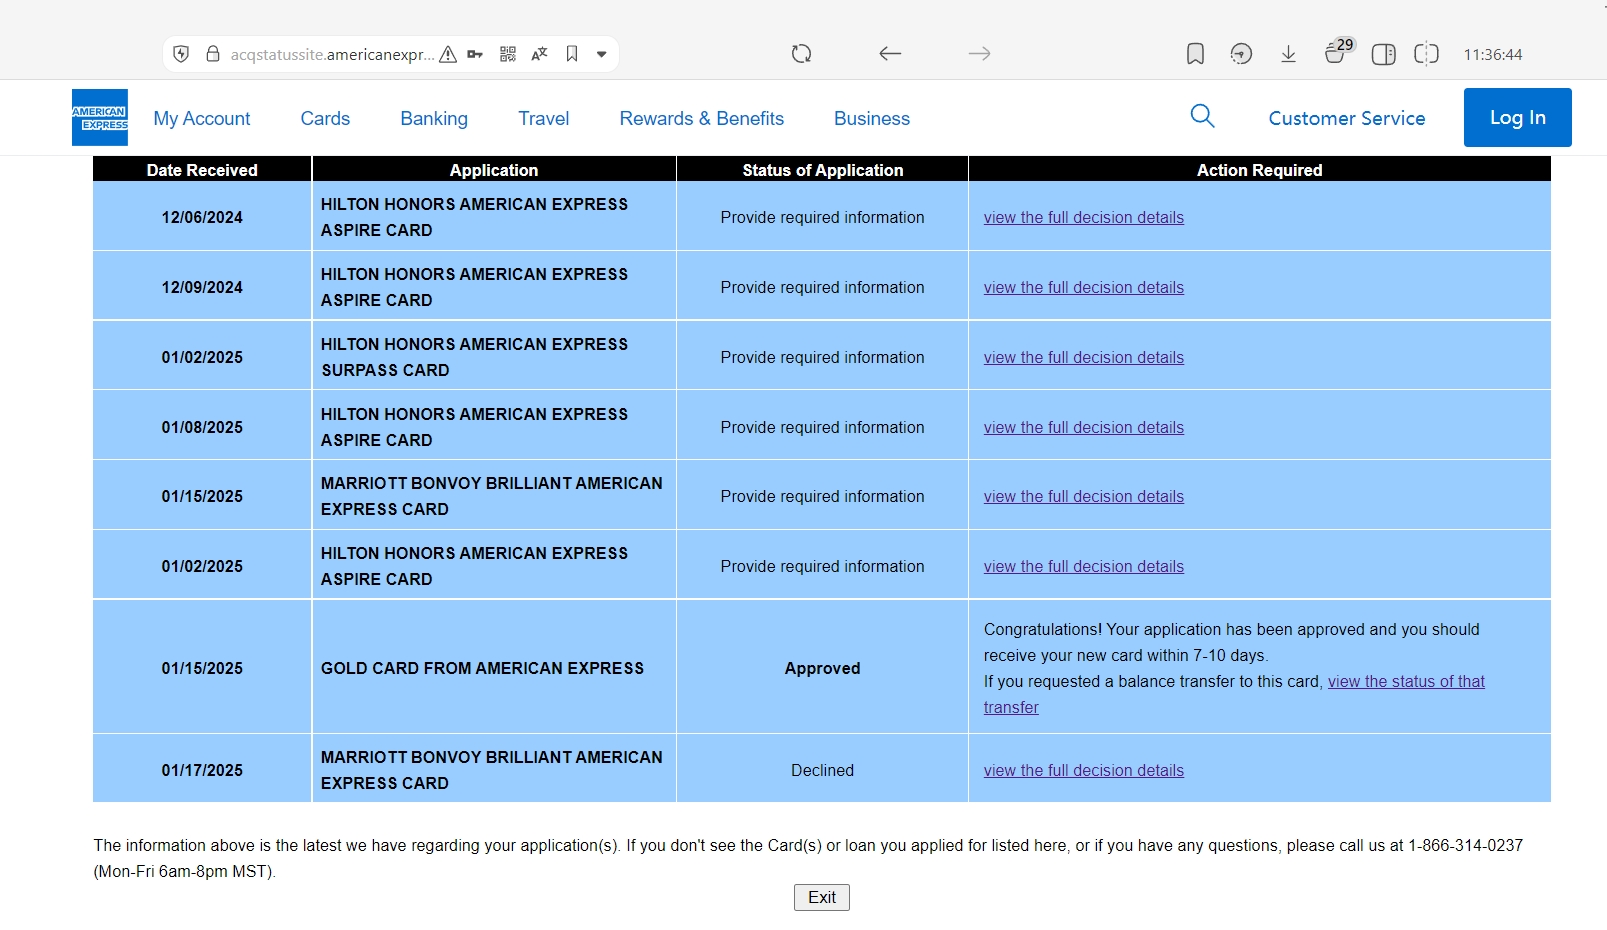Click the Log In button

tap(1518, 117)
